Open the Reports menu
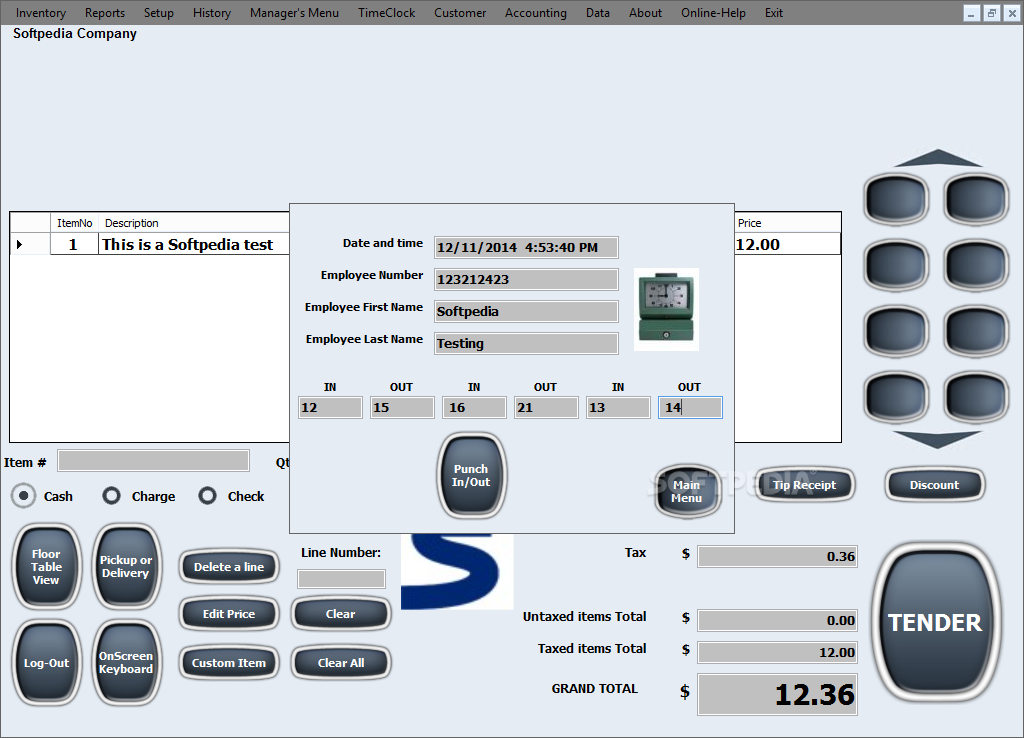 point(104,12)
